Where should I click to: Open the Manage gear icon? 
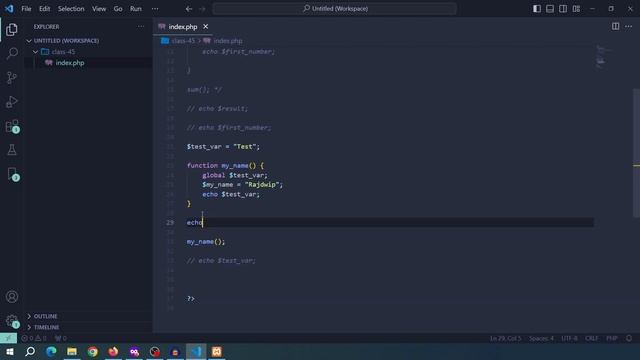click(12, 321)
